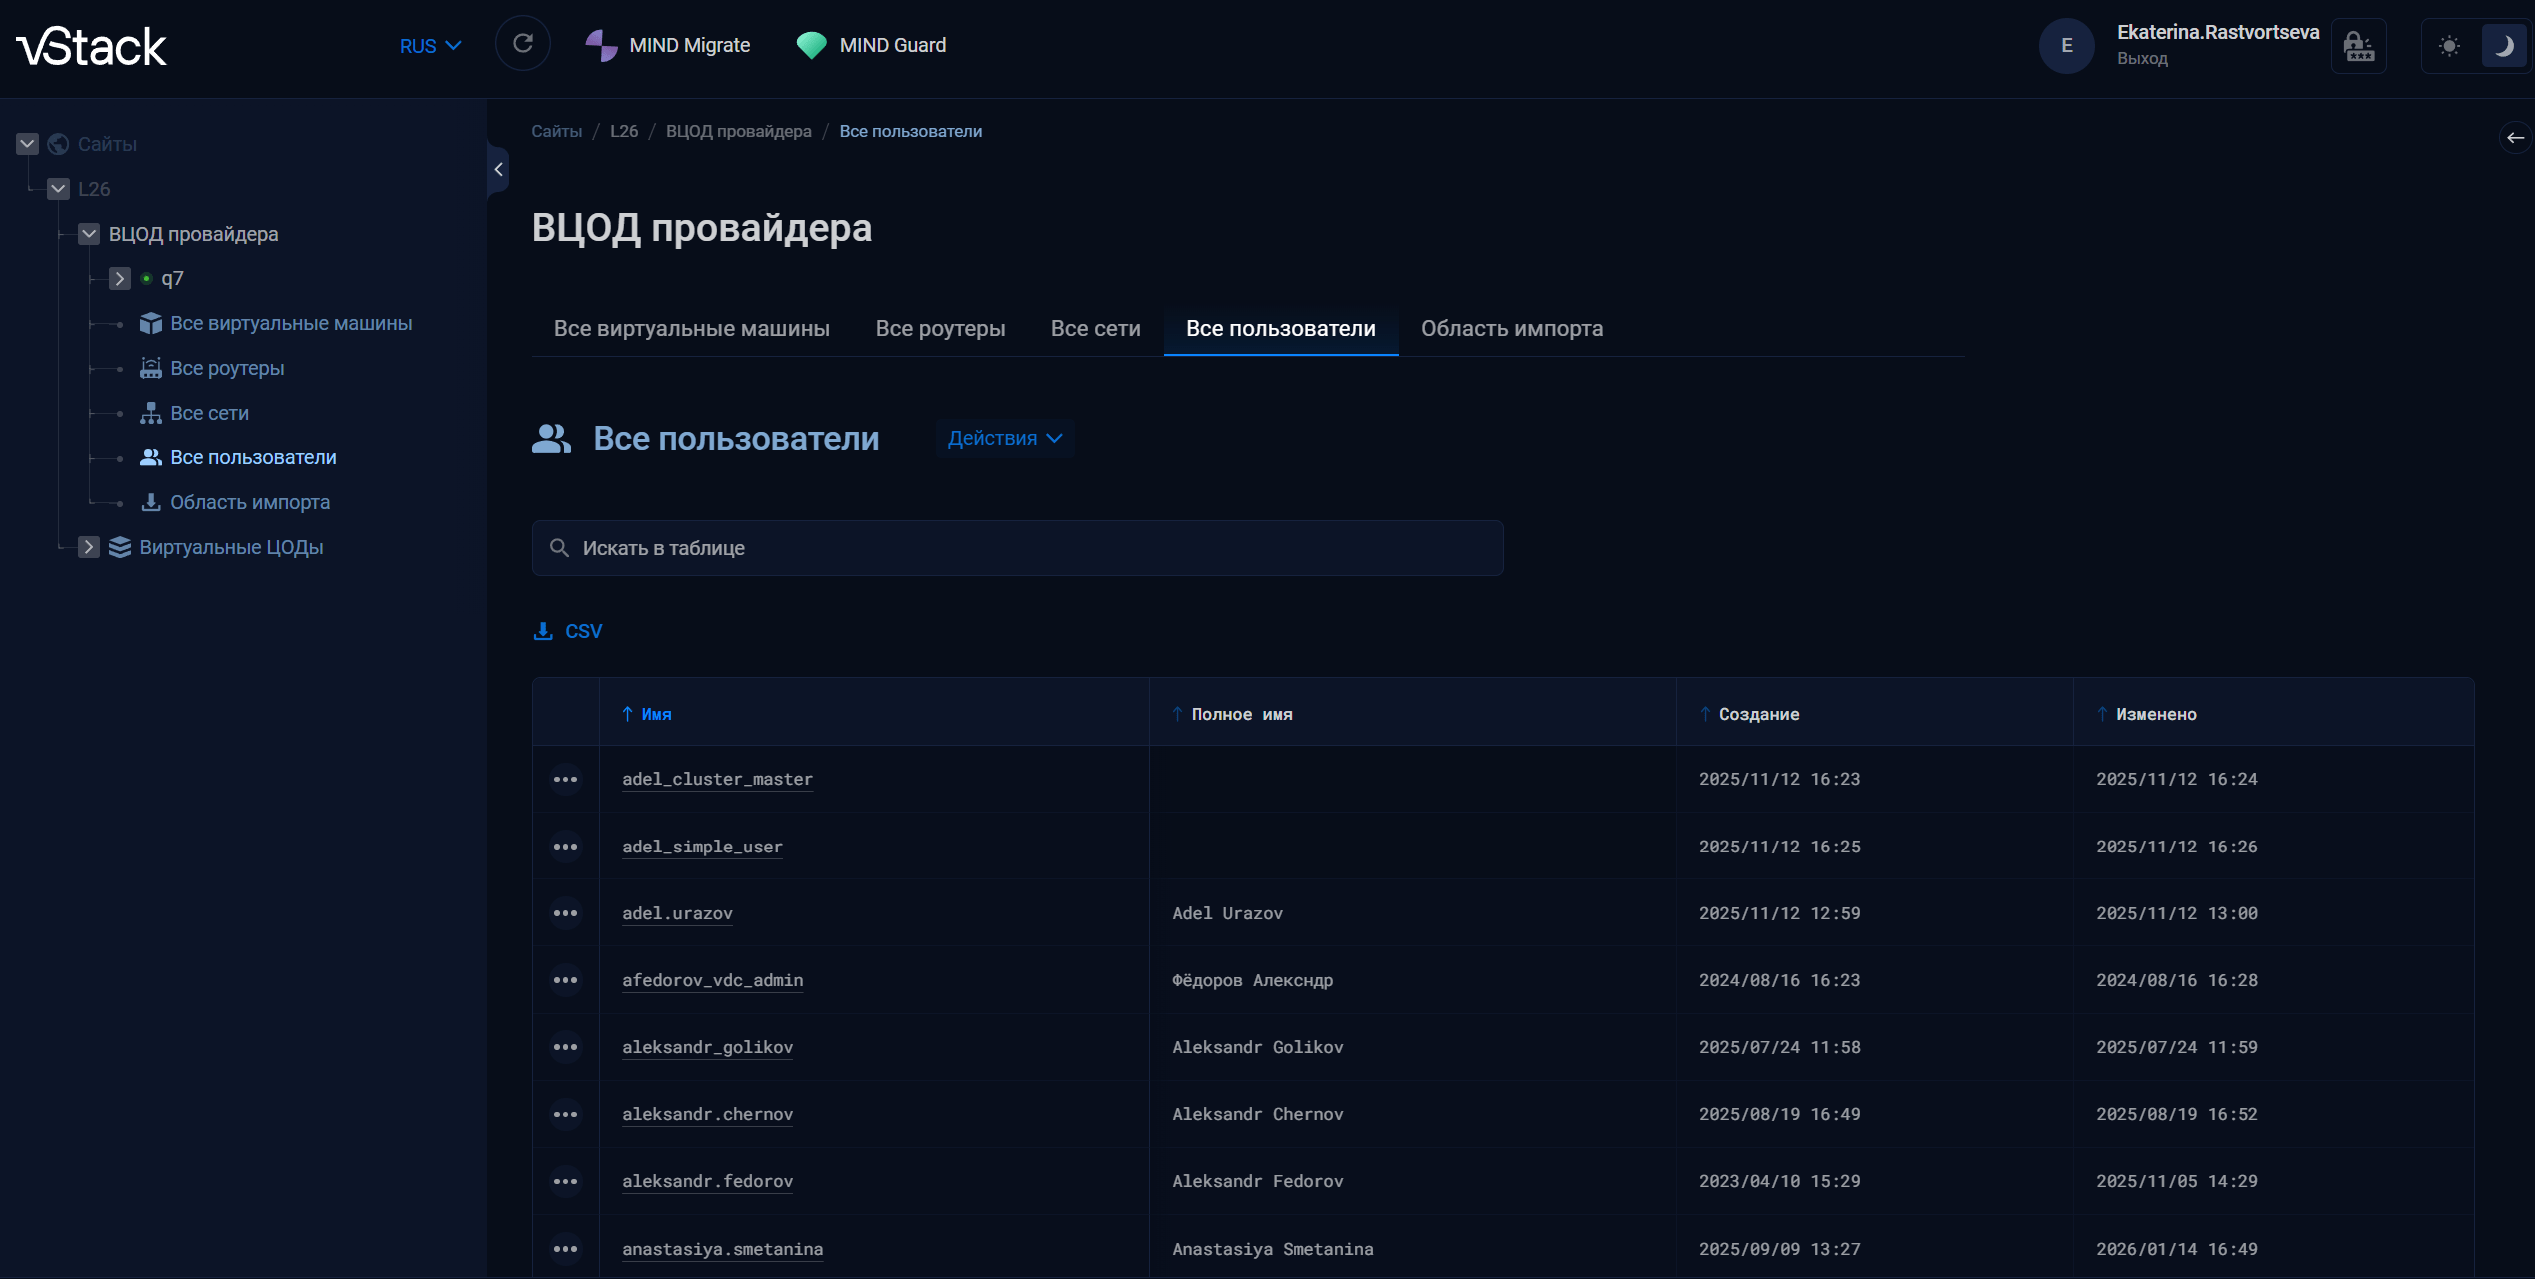Switch to the Все сети tab
The width and height of the screenshot is (2535, 1279).
point(1095,329)
